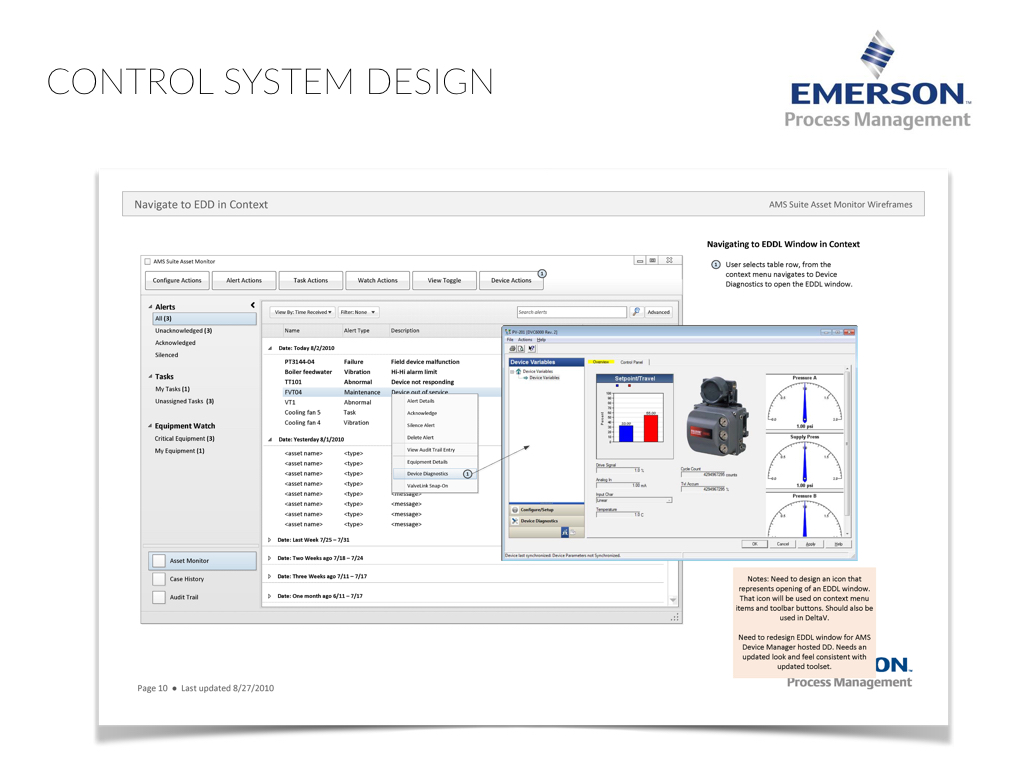Click OK in the EDDL window
Screen dimensions: 1024x768
(x=754, y=544)
